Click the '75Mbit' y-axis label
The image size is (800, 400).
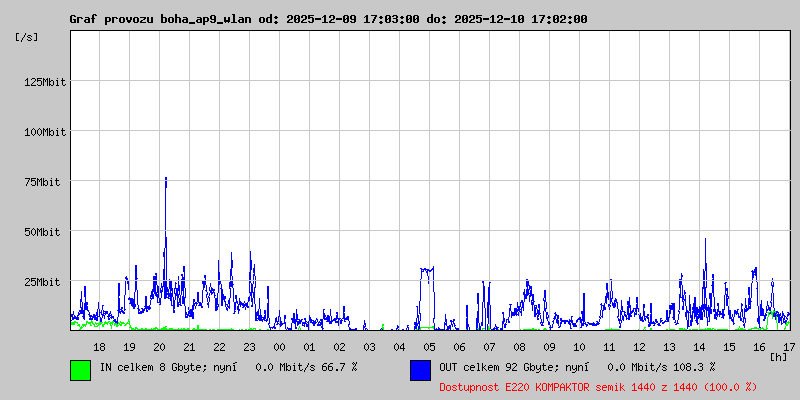[42, 182]
